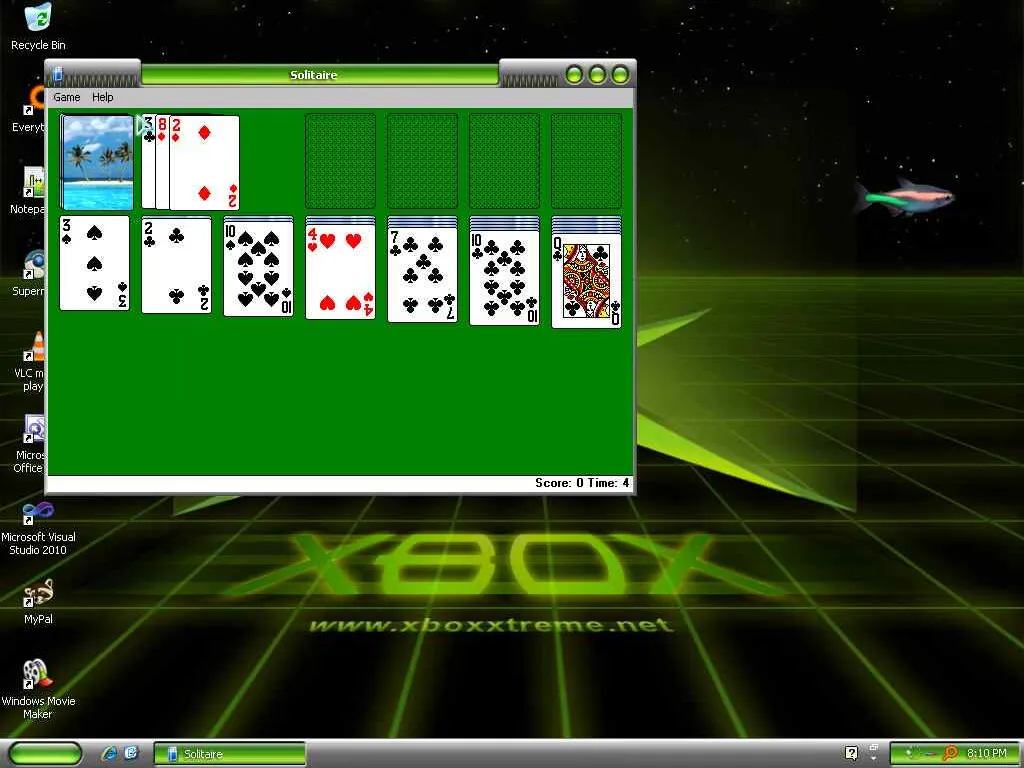Click the second quick launch browser icon
This screenshot has width=1024, height=768.
131,754
